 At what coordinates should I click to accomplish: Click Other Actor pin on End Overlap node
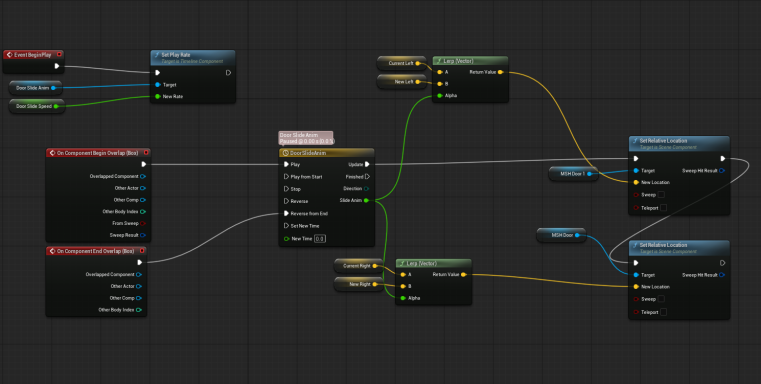[x=139, y=286]
